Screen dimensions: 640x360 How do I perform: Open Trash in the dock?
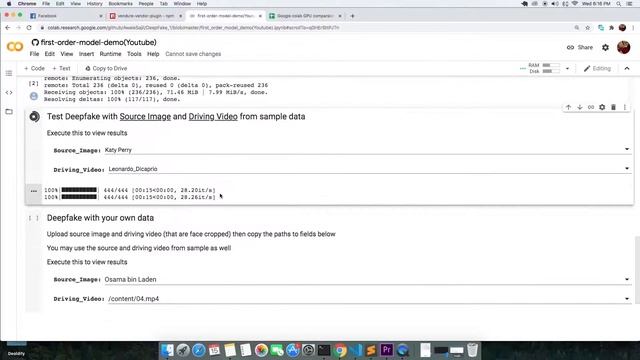472,350
